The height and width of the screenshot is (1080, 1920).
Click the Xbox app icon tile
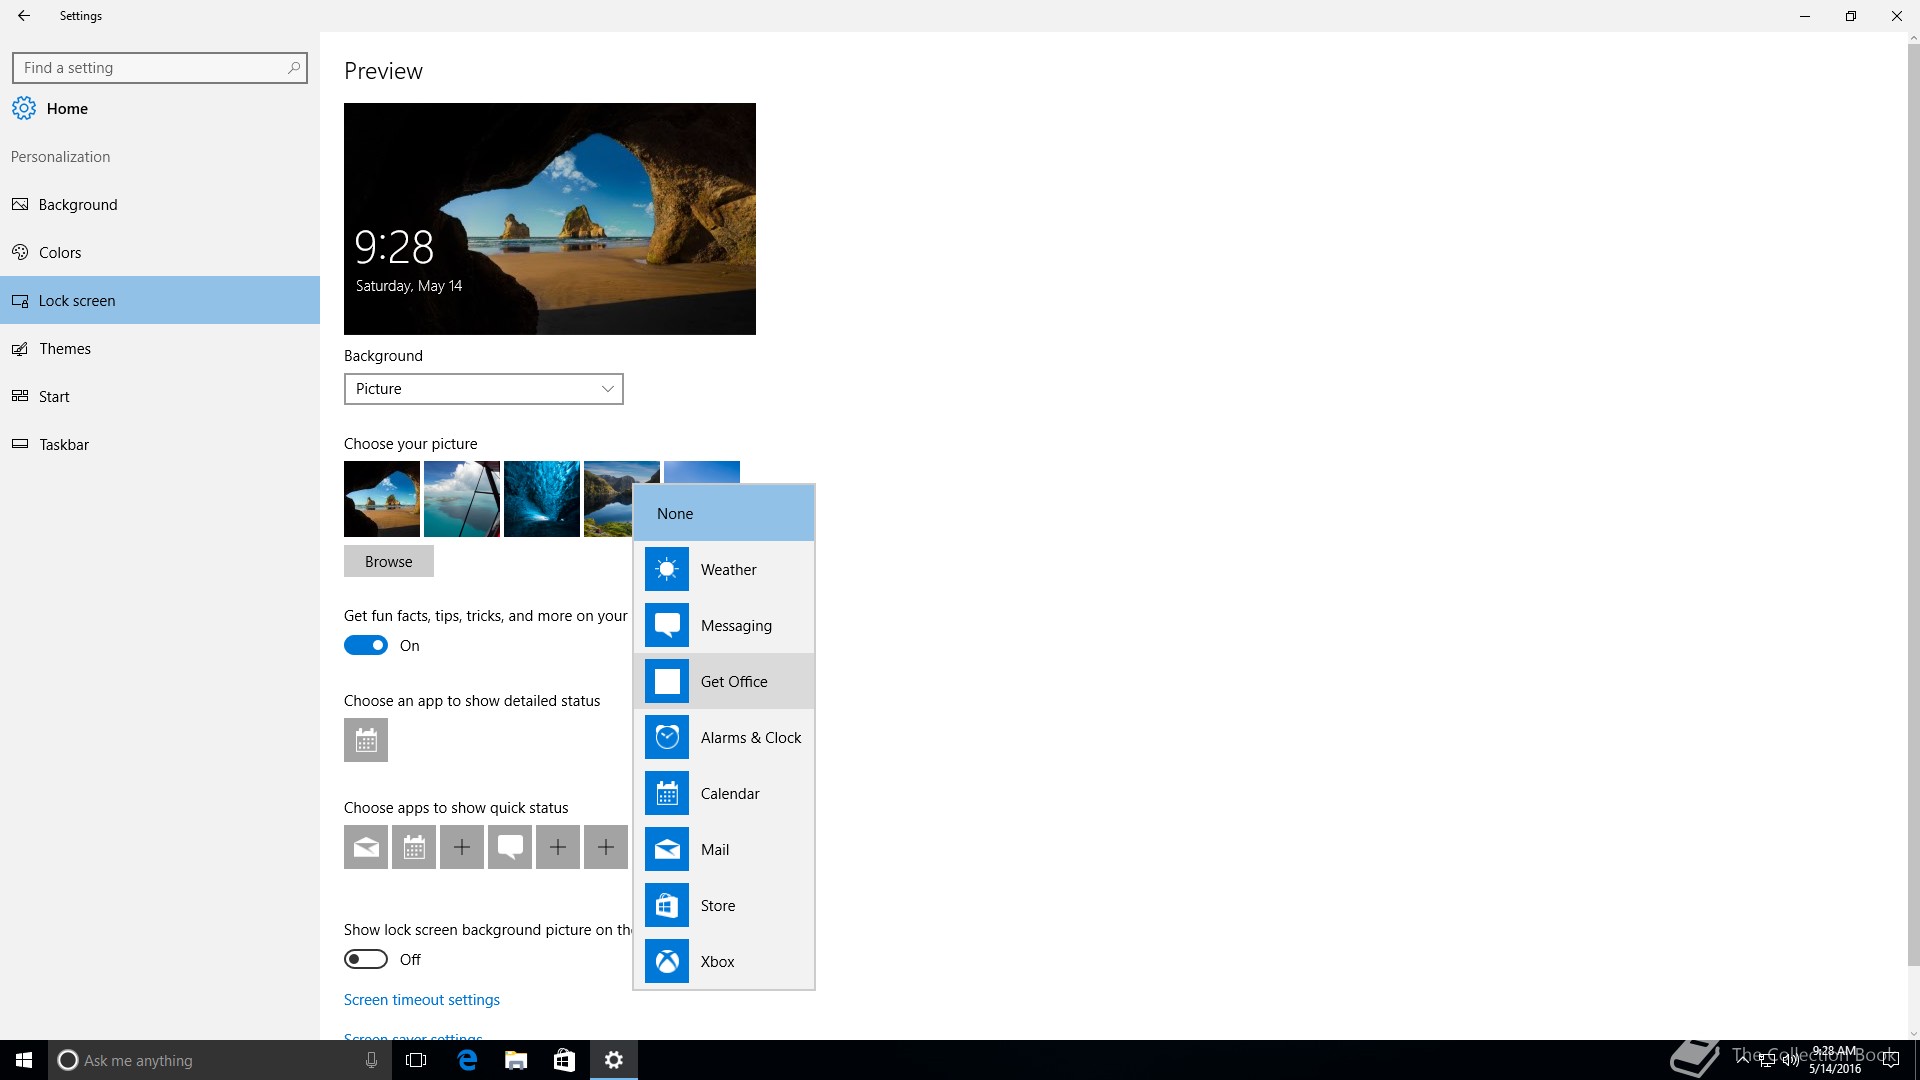tap(667, 961)
